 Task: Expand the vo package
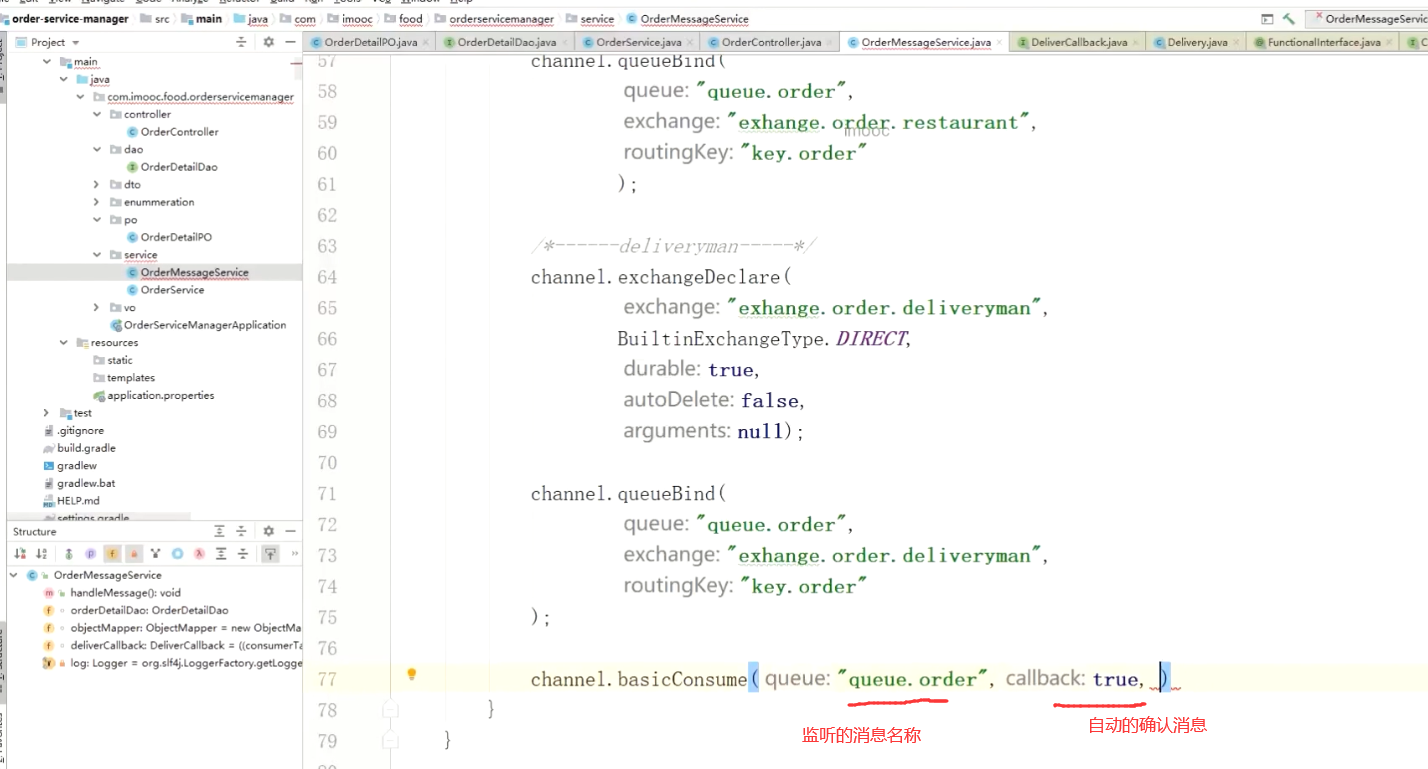(x=97, y=308)
